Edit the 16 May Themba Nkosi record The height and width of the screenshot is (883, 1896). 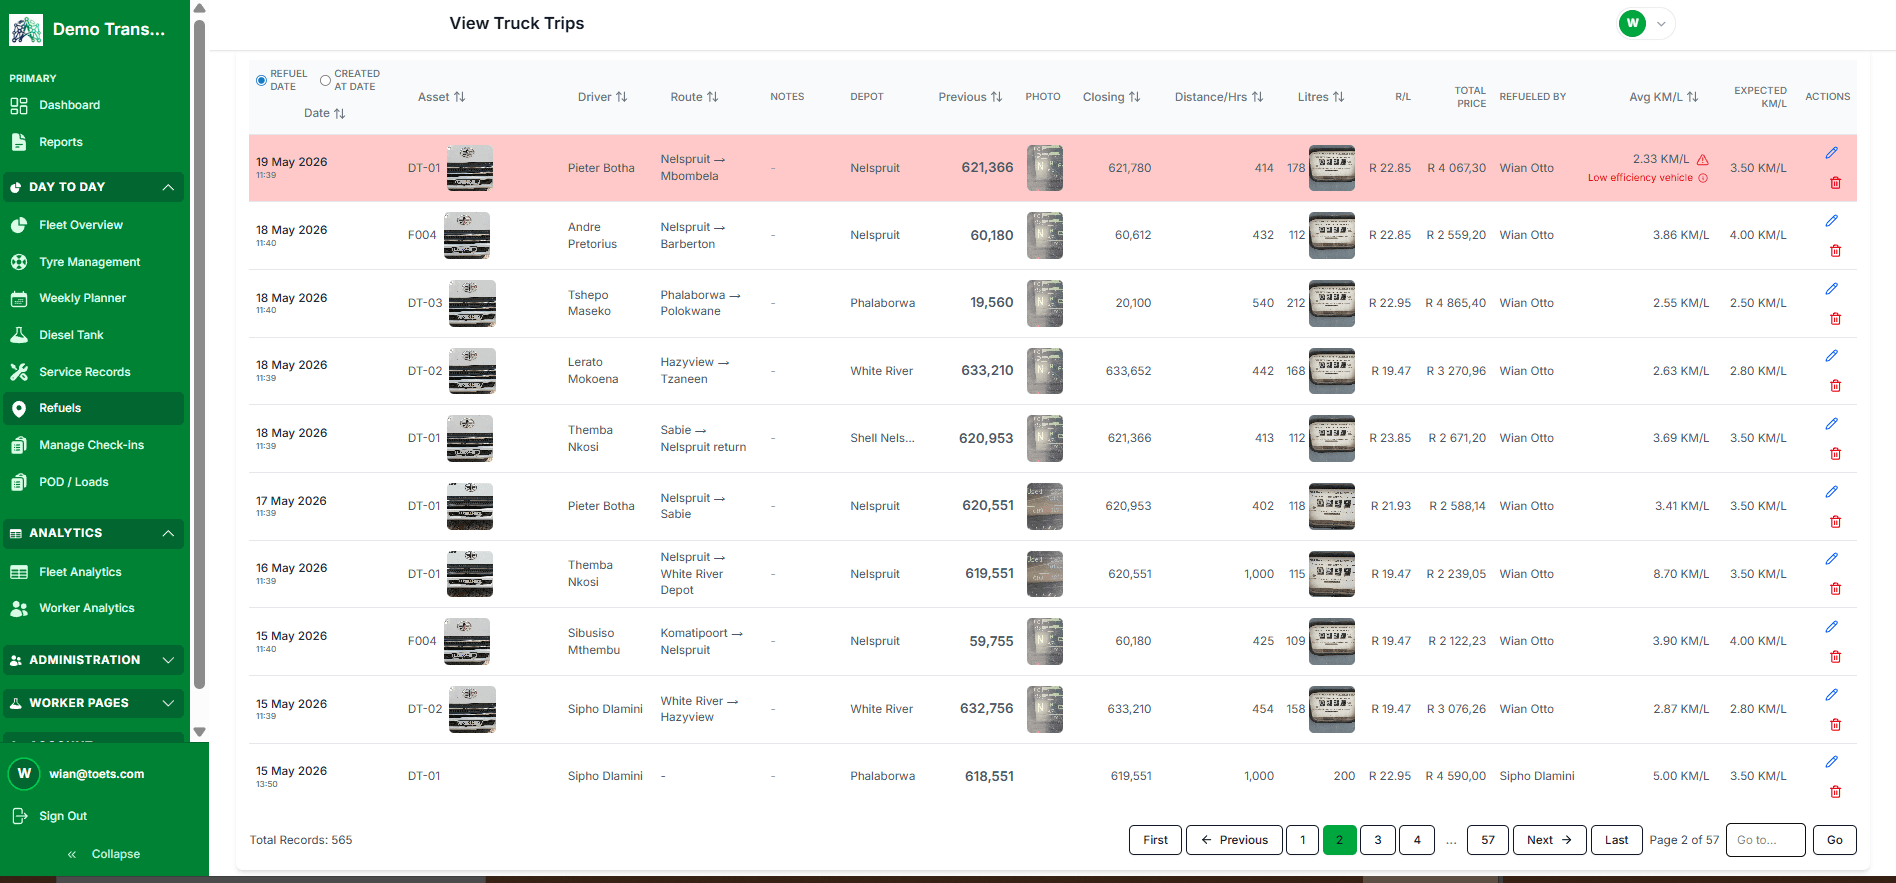click(1831, 559)
